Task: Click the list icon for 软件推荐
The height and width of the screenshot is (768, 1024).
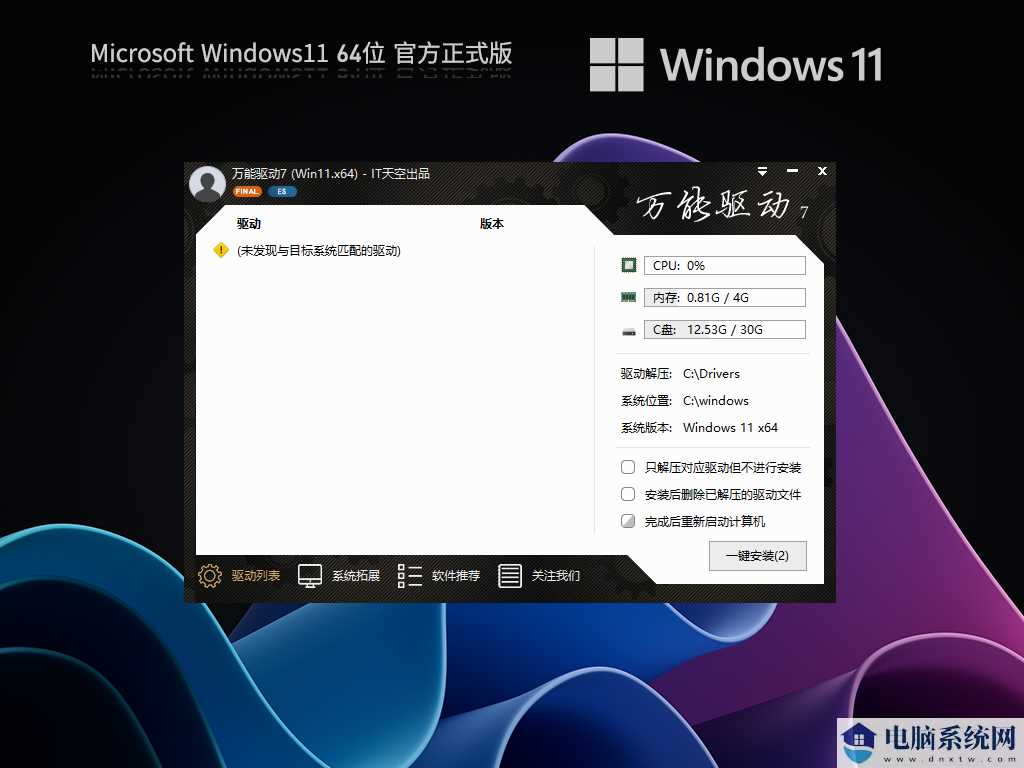Action: pyautogui.click(x=409, y=575)
